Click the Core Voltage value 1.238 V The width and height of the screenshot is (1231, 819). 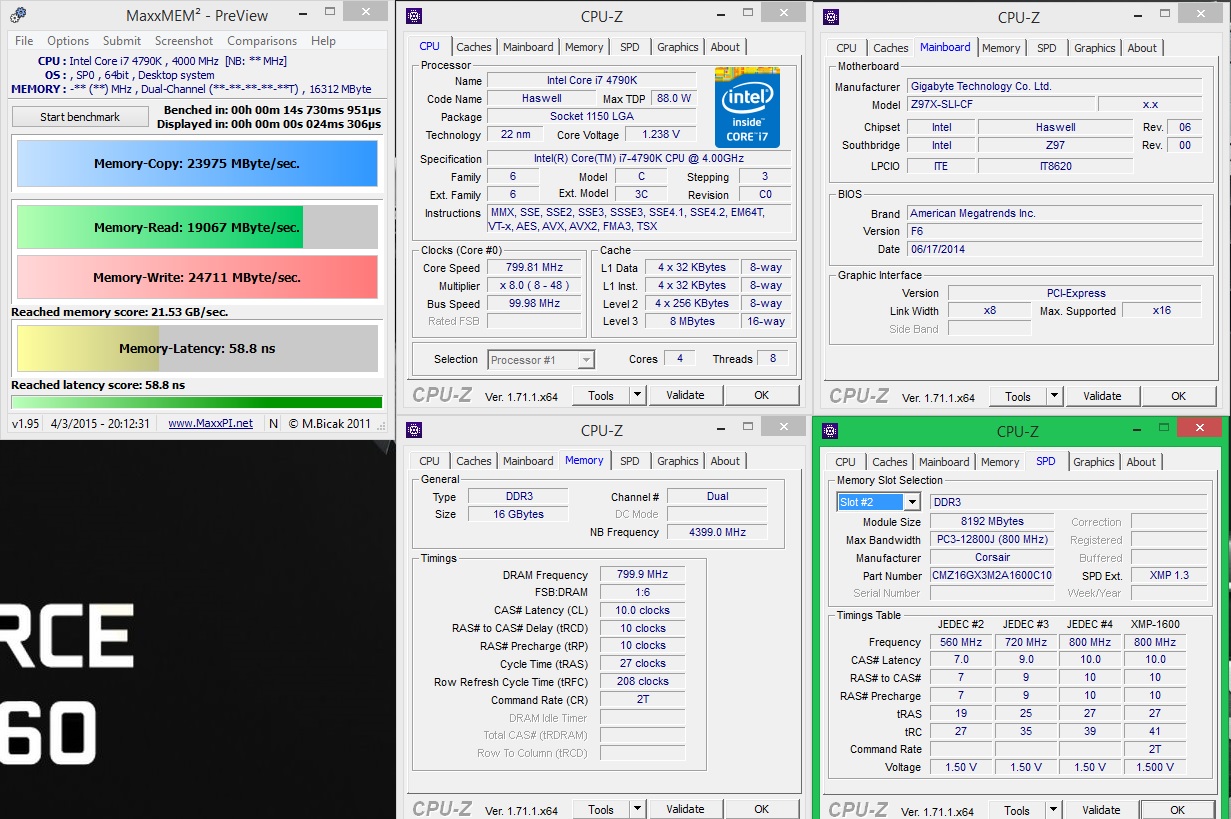point(661,135)
